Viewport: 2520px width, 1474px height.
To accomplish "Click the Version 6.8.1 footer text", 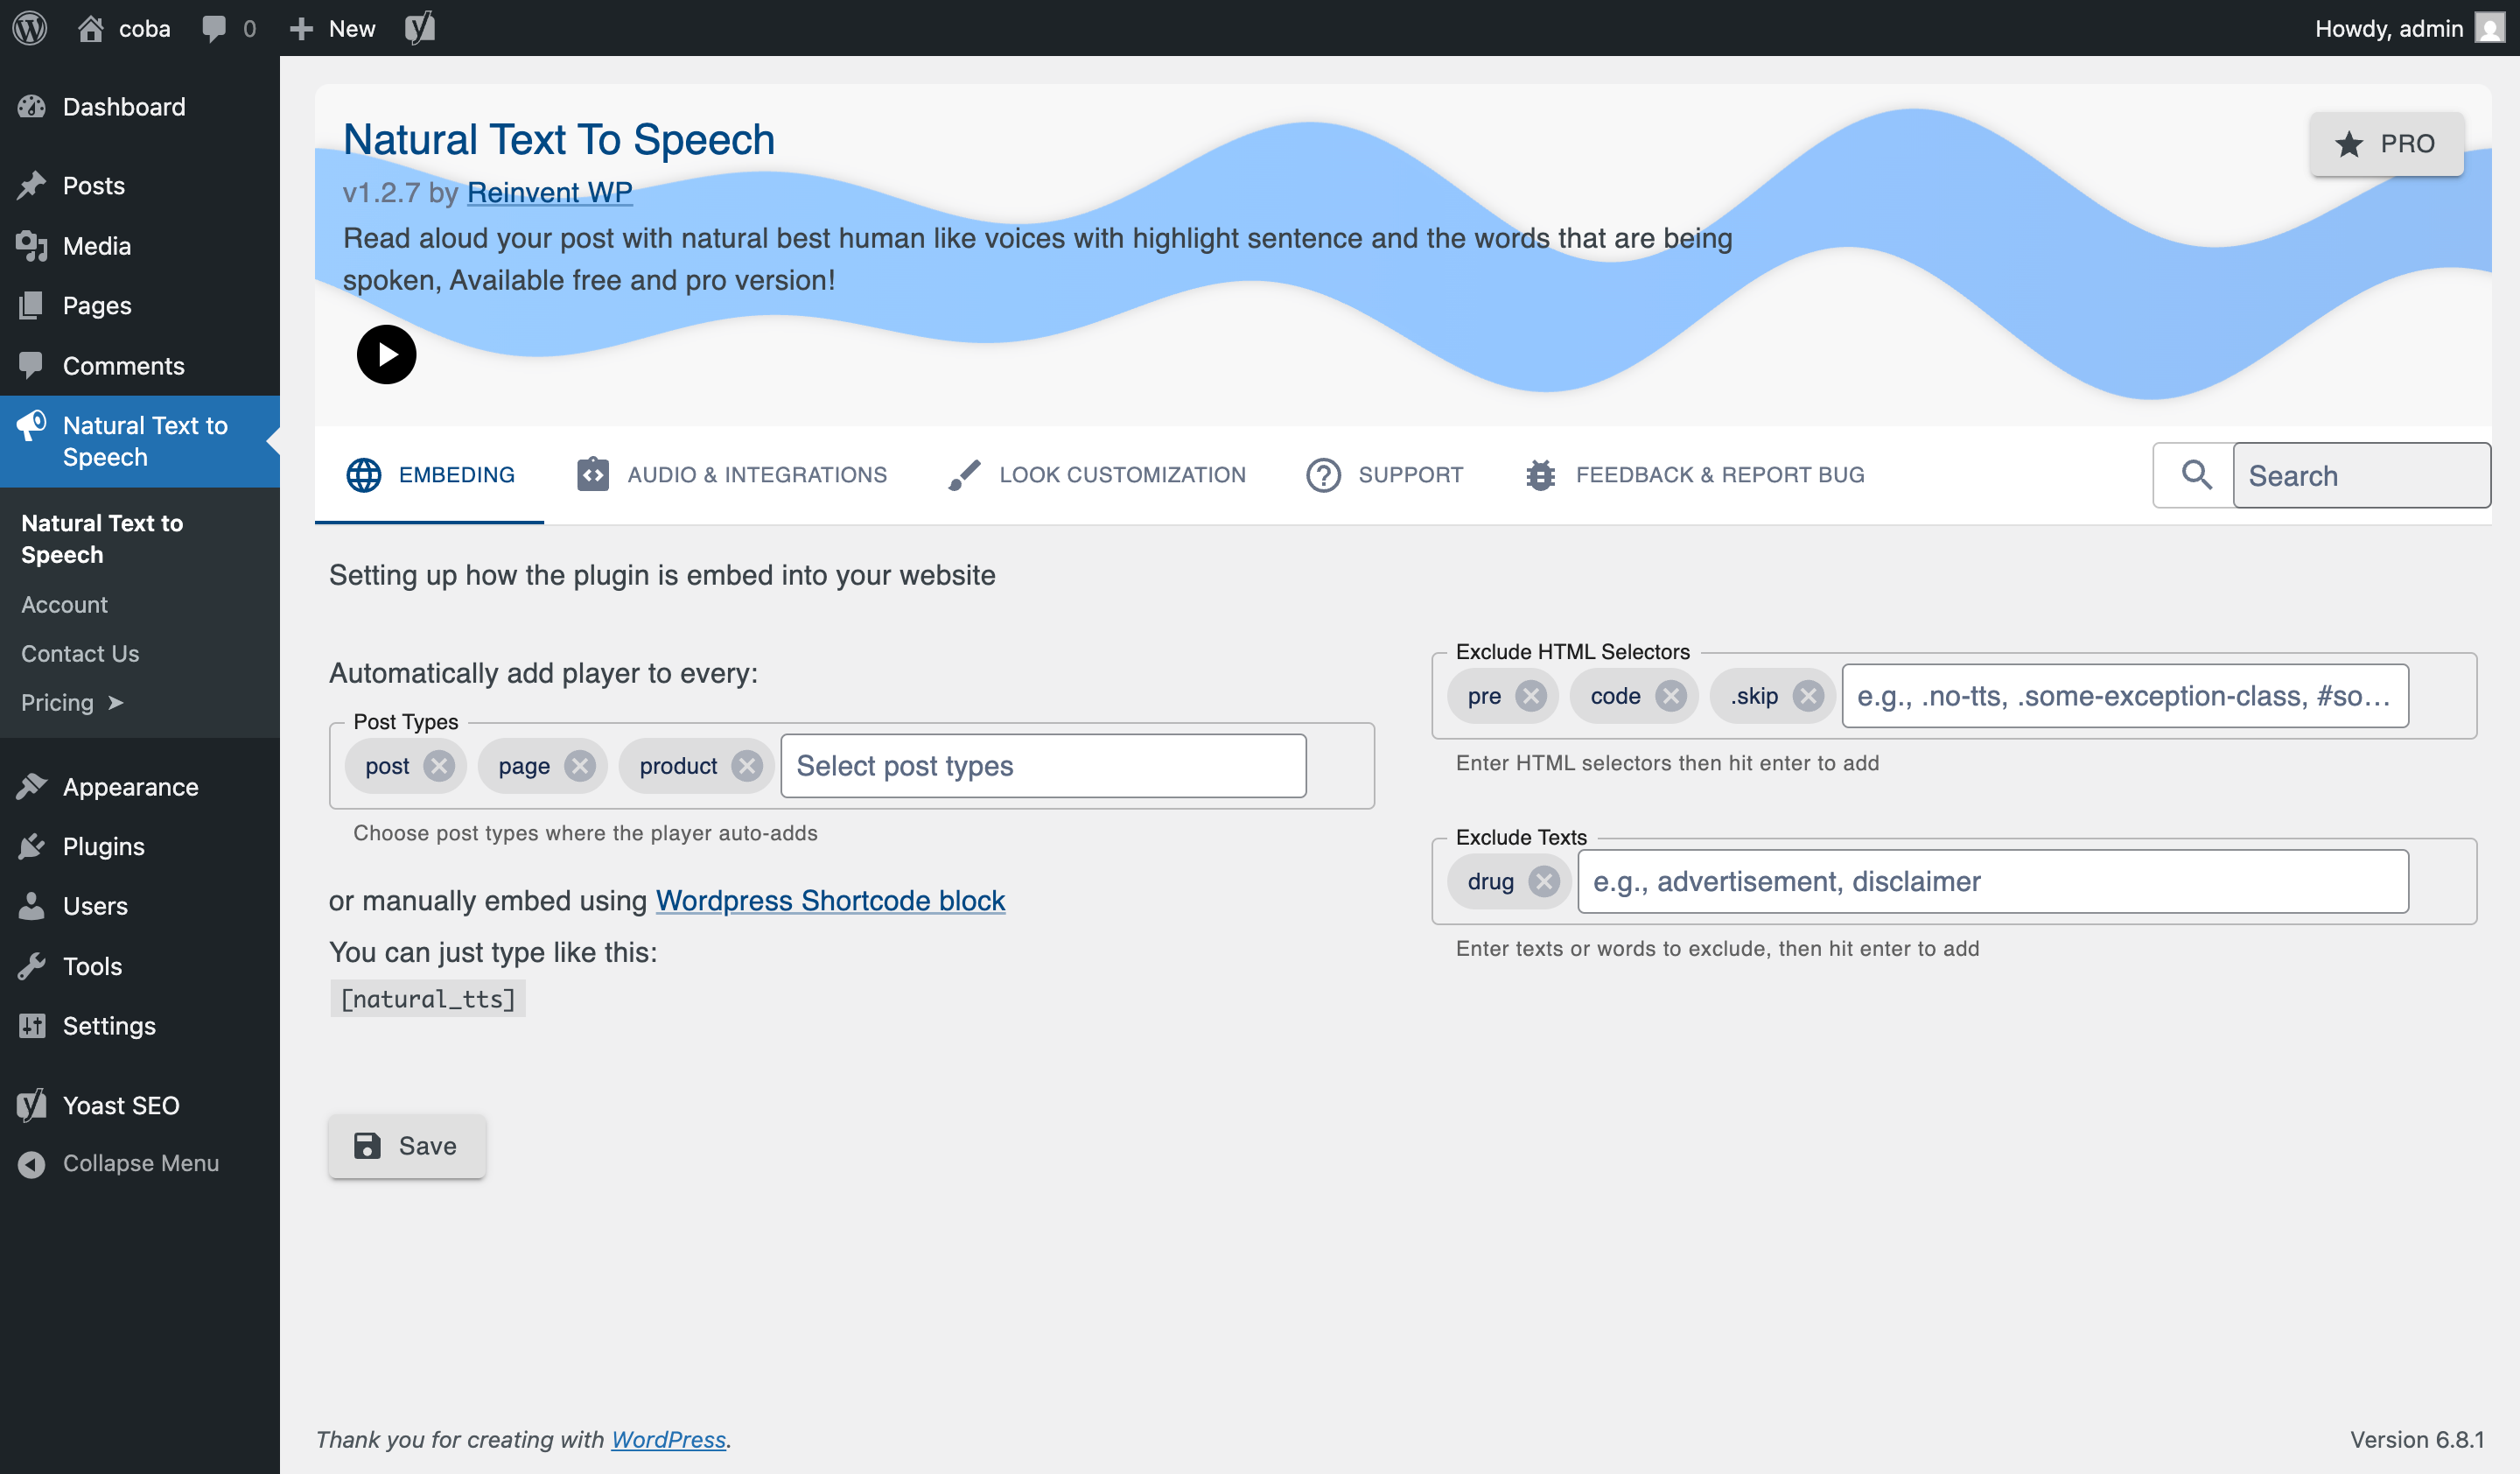I will click(2417, 1440).
